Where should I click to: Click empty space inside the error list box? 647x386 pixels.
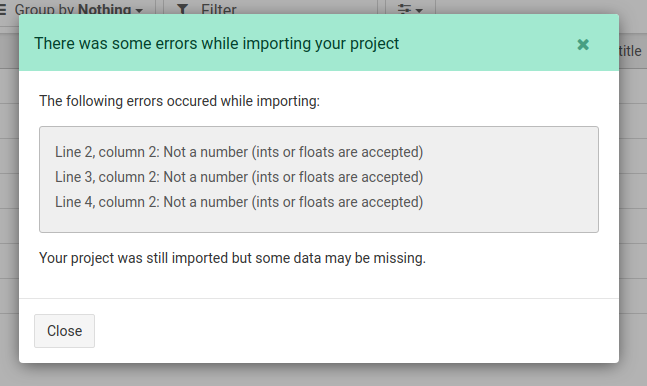click(x=512, y=180)
